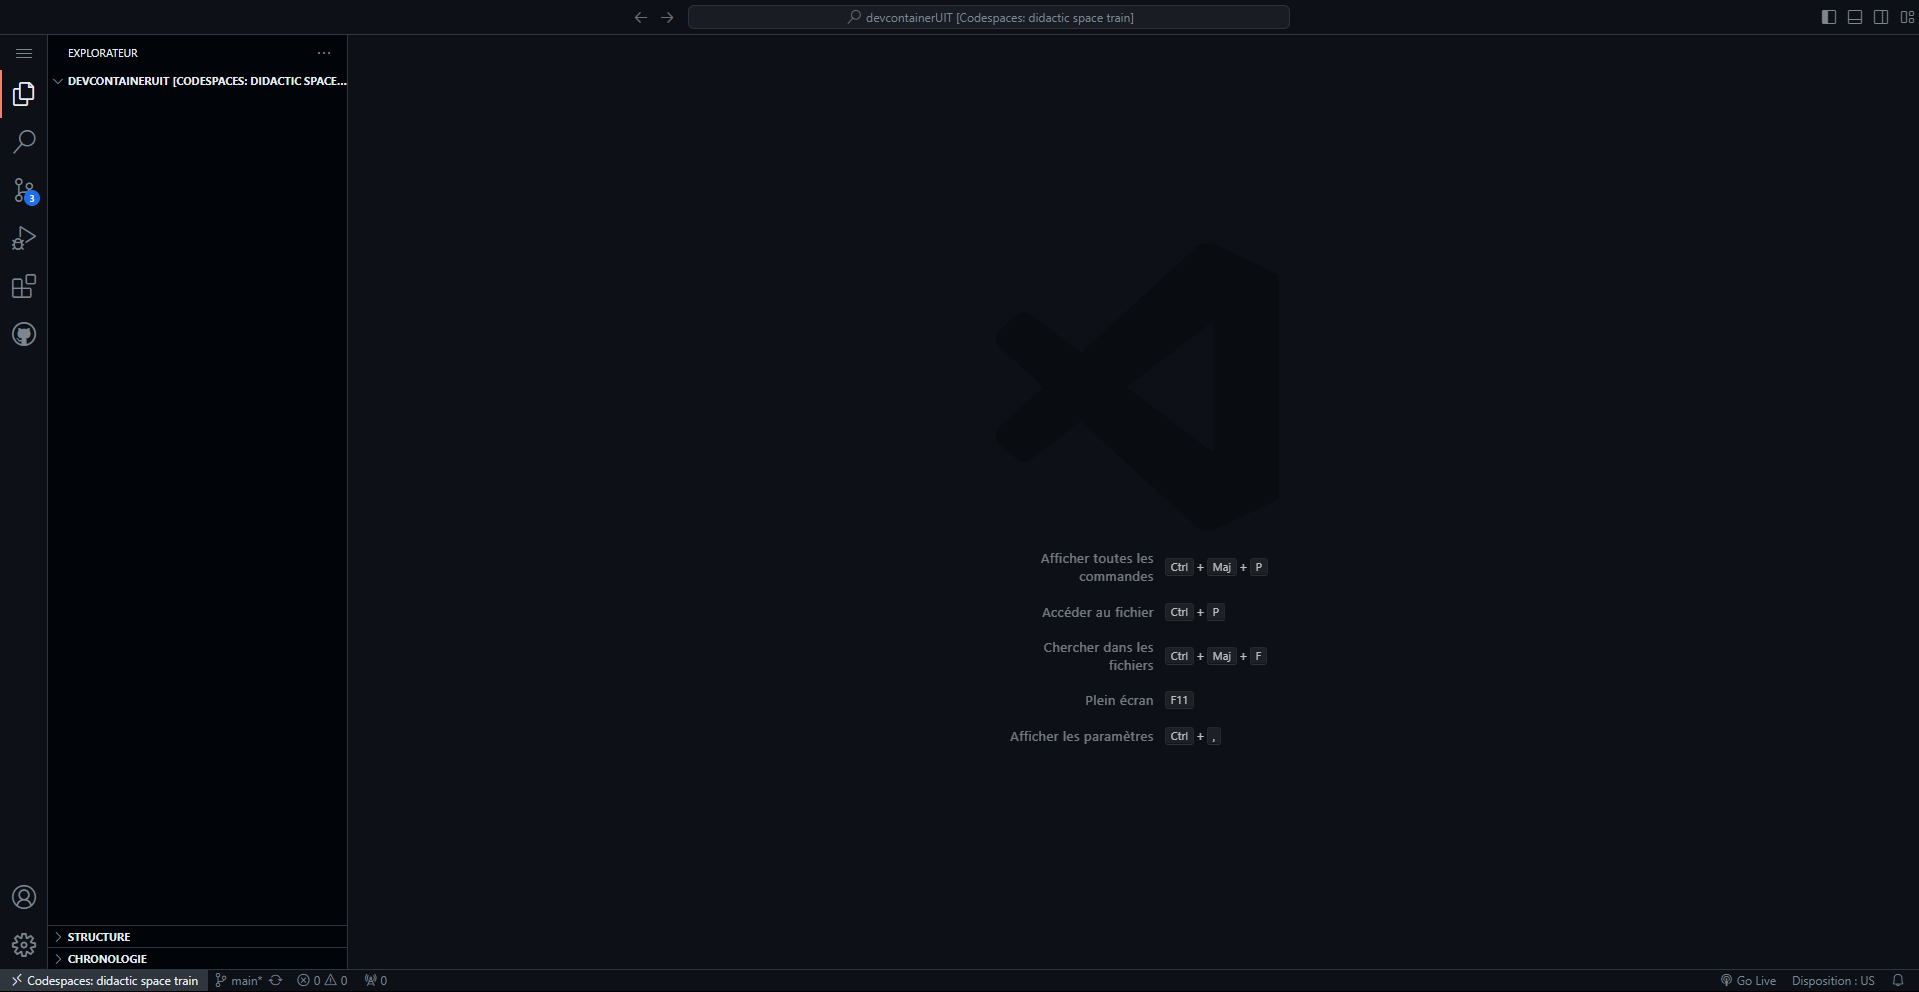Click the command center search box
This screenshot has width=1919, height=992.
tap(988, 17)
